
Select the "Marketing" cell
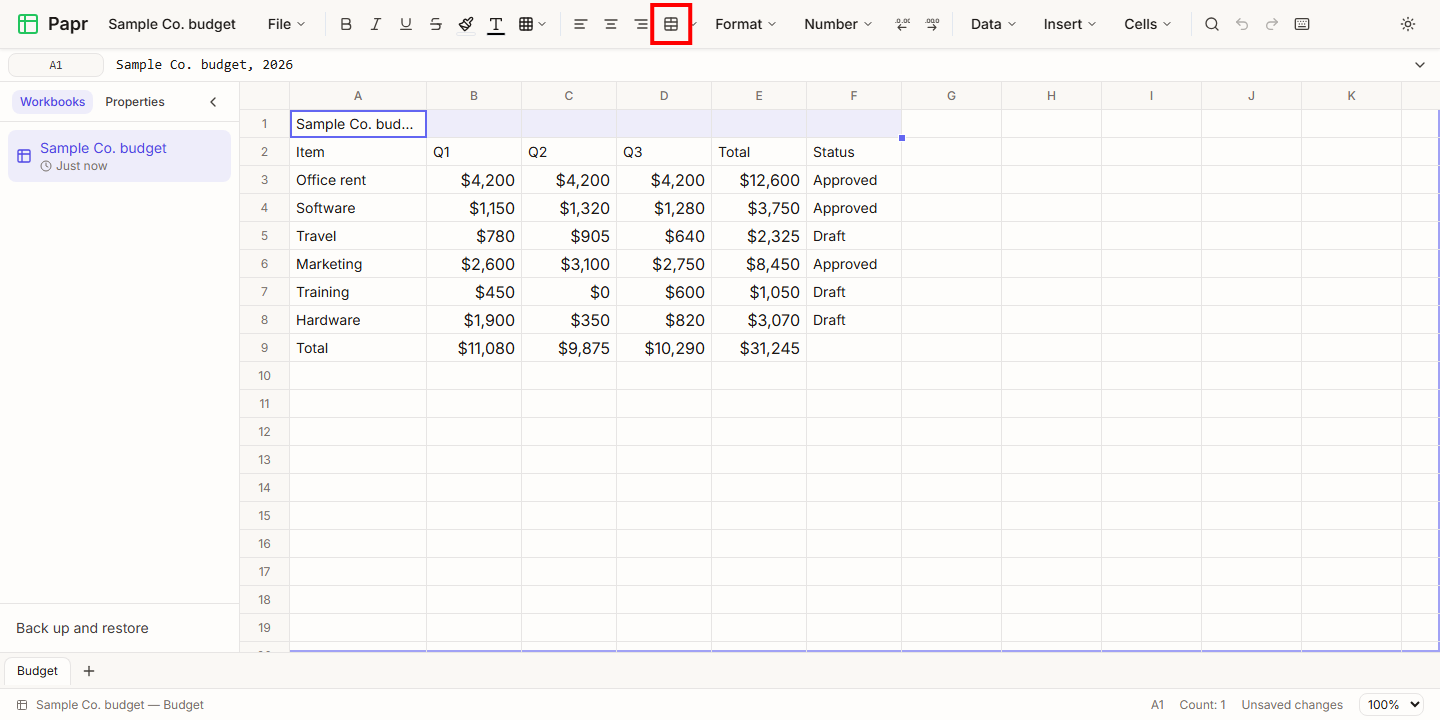tap(358, 264)
